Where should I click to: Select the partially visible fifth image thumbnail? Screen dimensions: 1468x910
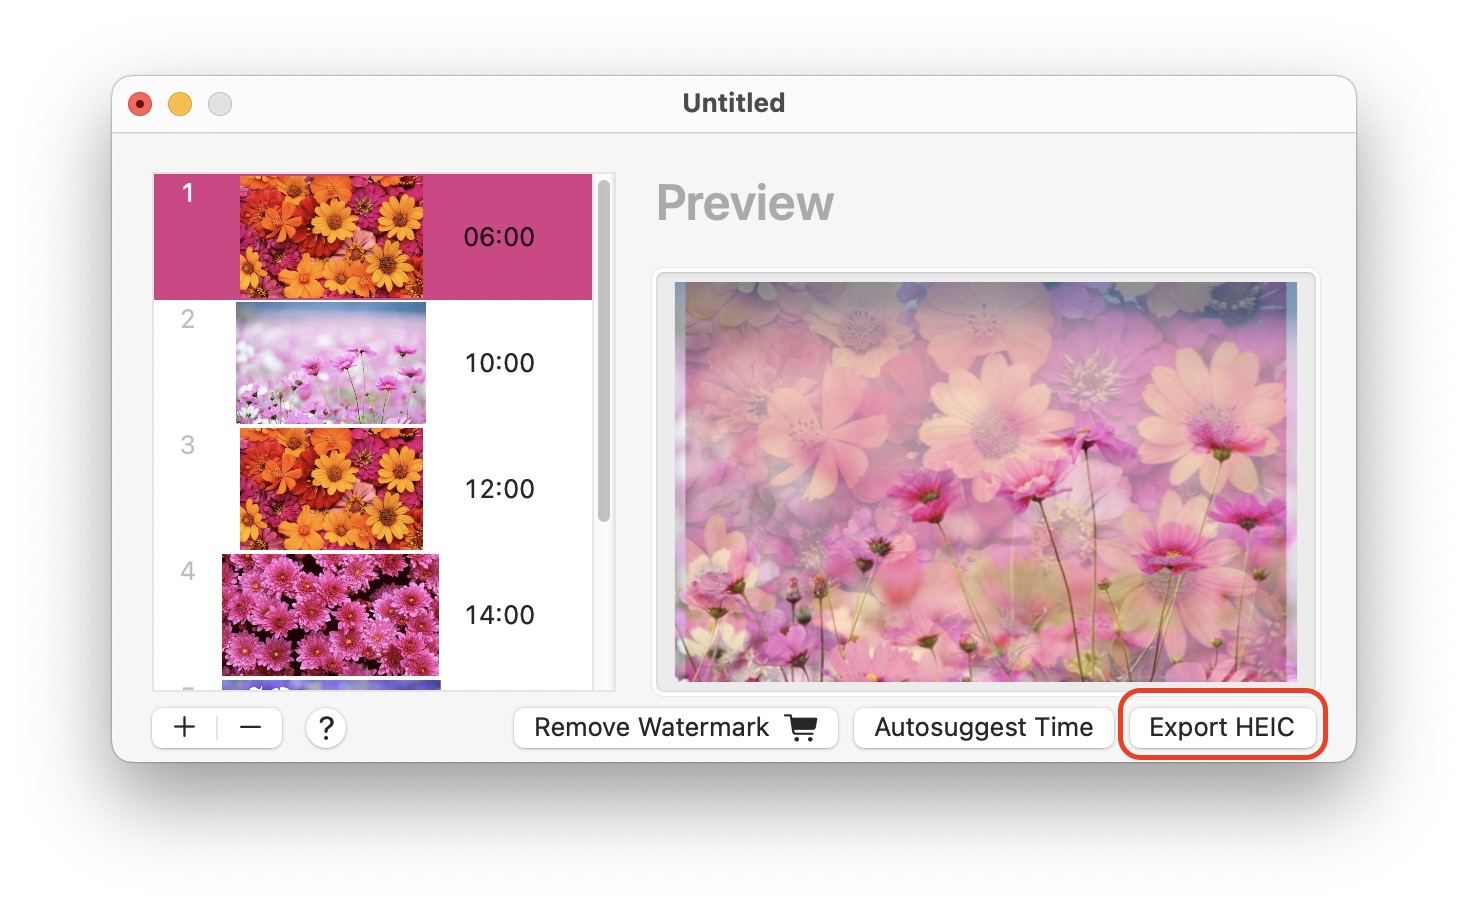pyautogui.click(x=331, y=685)
